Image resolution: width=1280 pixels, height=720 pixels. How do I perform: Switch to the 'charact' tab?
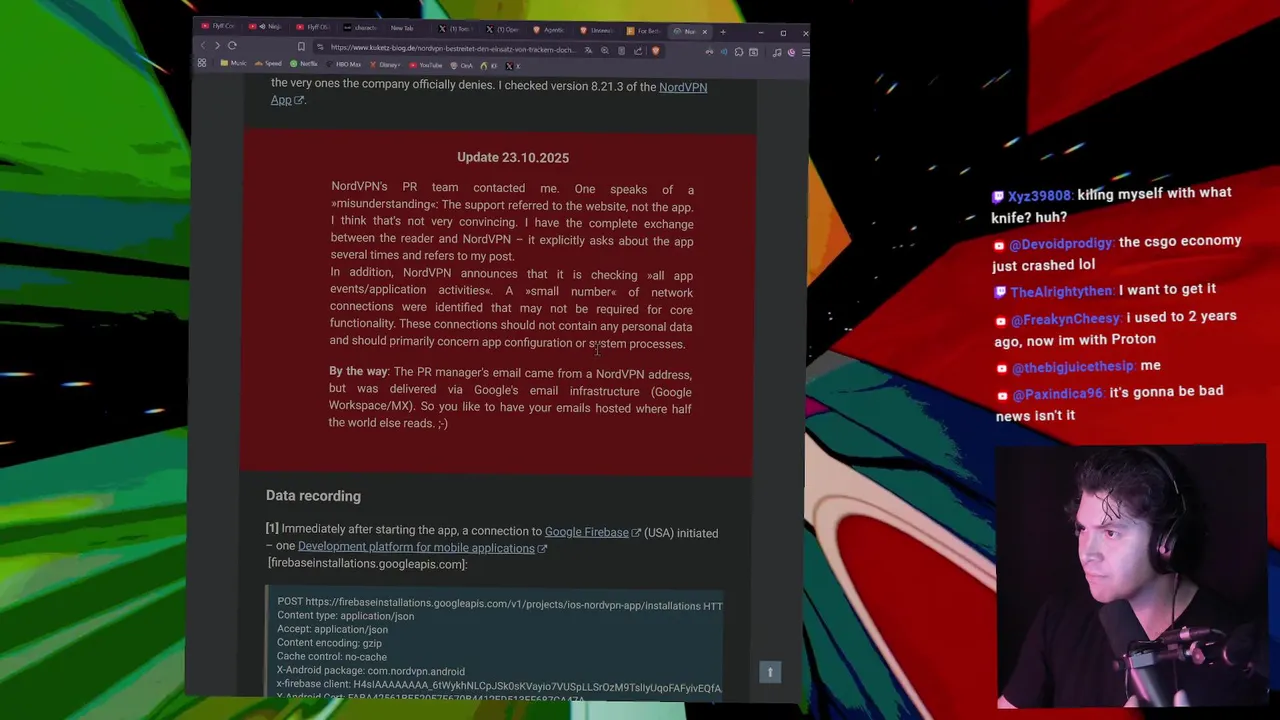click(362, 28)
